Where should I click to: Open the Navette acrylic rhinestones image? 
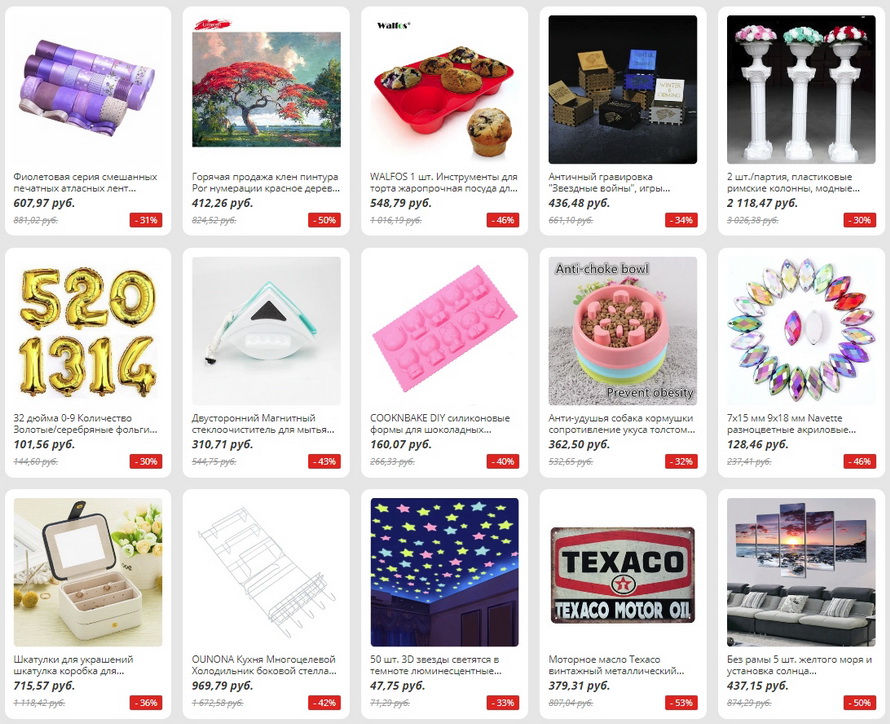(x=801, y=331)
